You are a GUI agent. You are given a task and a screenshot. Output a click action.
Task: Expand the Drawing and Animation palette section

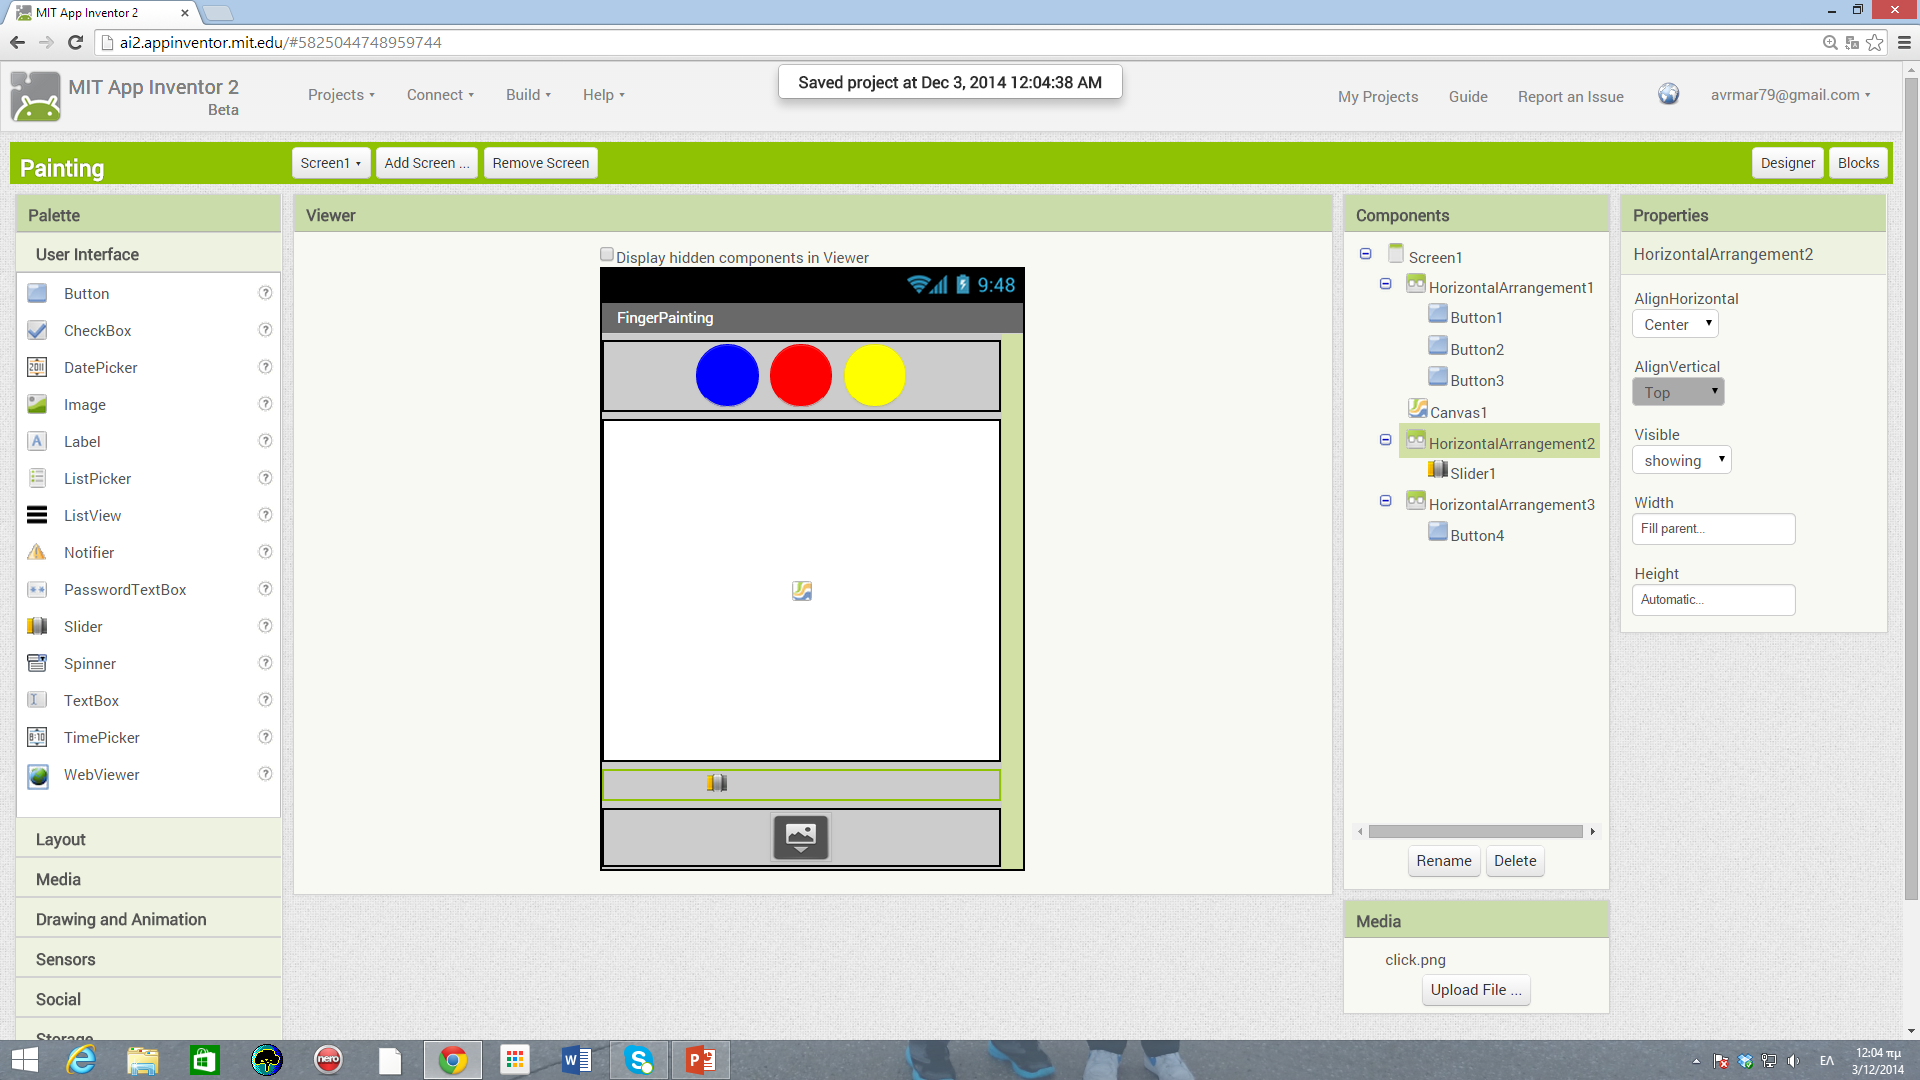click(149, 919)
